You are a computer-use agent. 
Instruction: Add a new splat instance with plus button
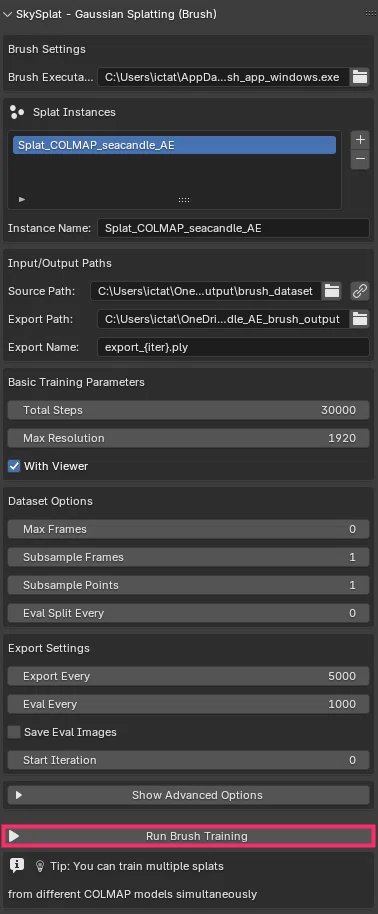360,140
